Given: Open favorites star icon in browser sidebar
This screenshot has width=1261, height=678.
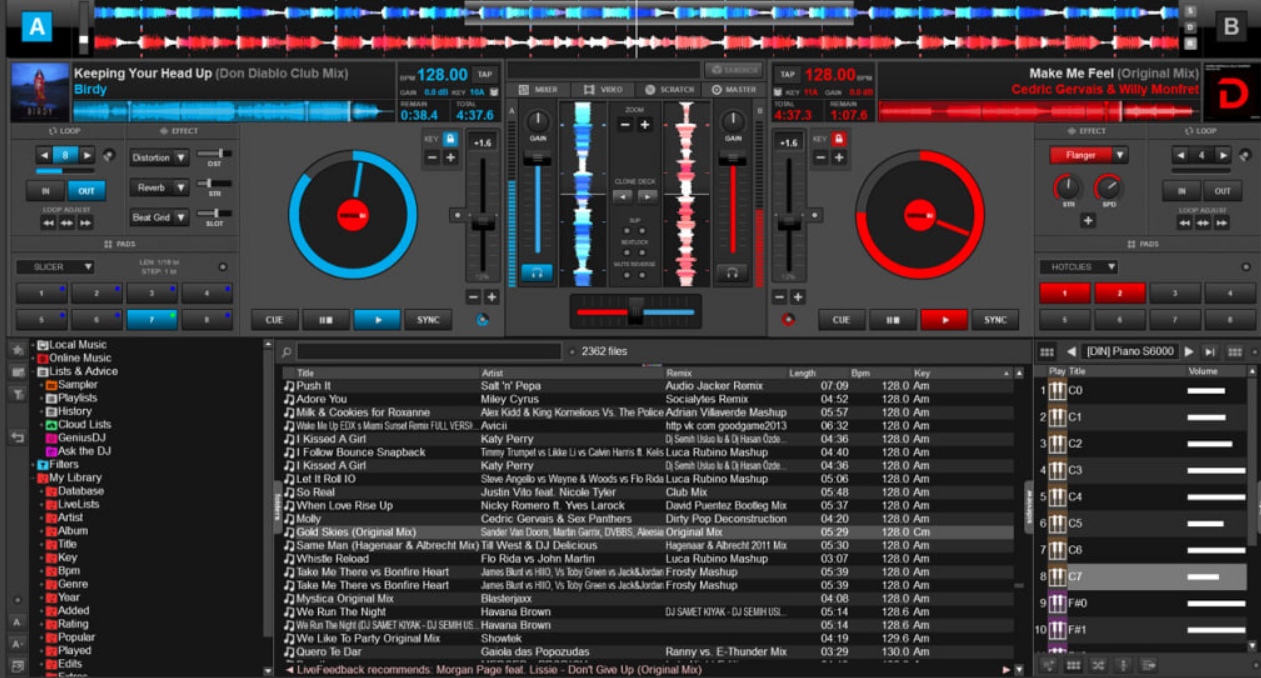Looking at the screenshot, I should (18, 350).
